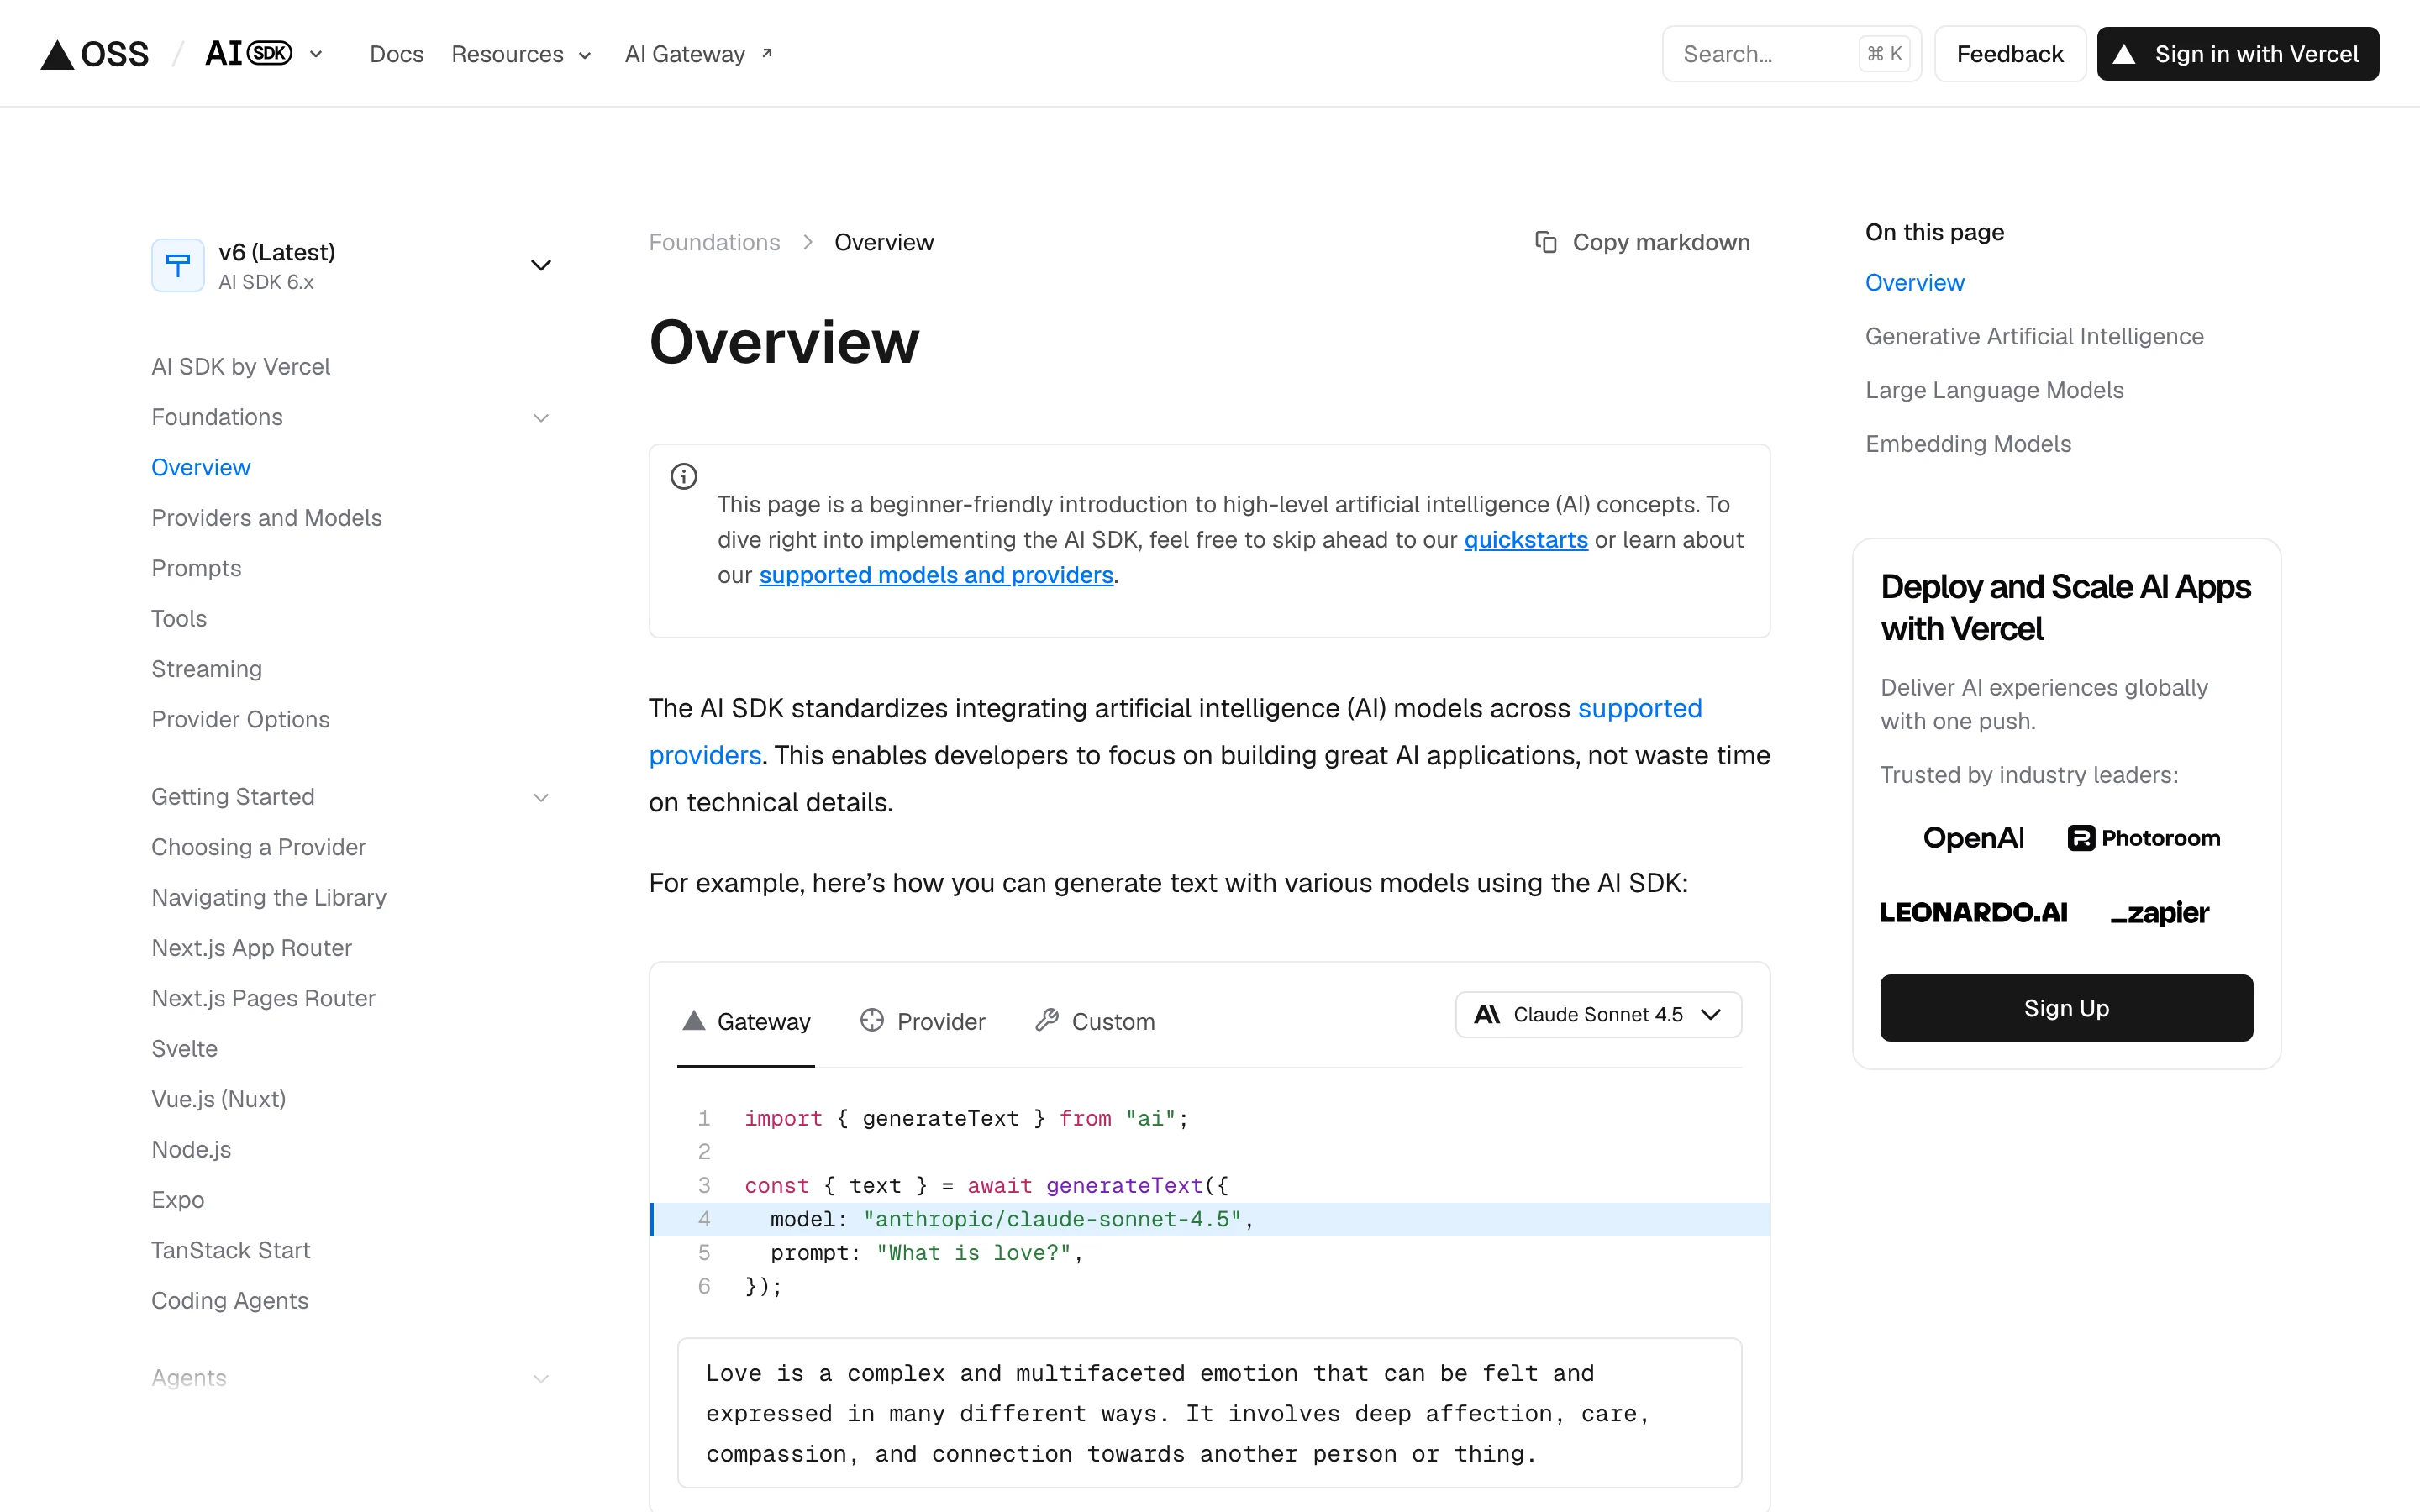Click the Overview breadcrumb text
Image resolution: width=2420 pixels, height=1512 pixels.
(x=884, y=242)
